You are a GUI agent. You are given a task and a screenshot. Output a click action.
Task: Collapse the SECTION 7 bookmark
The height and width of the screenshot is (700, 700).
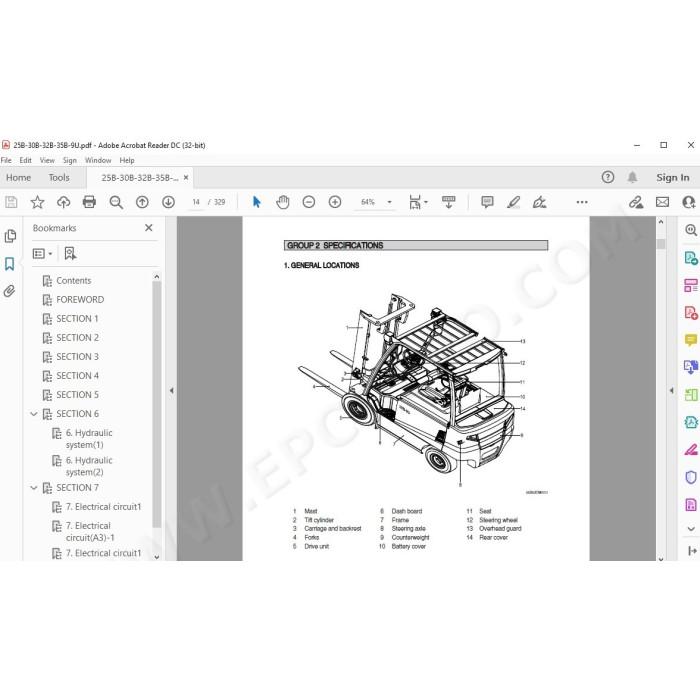point(33,488)
